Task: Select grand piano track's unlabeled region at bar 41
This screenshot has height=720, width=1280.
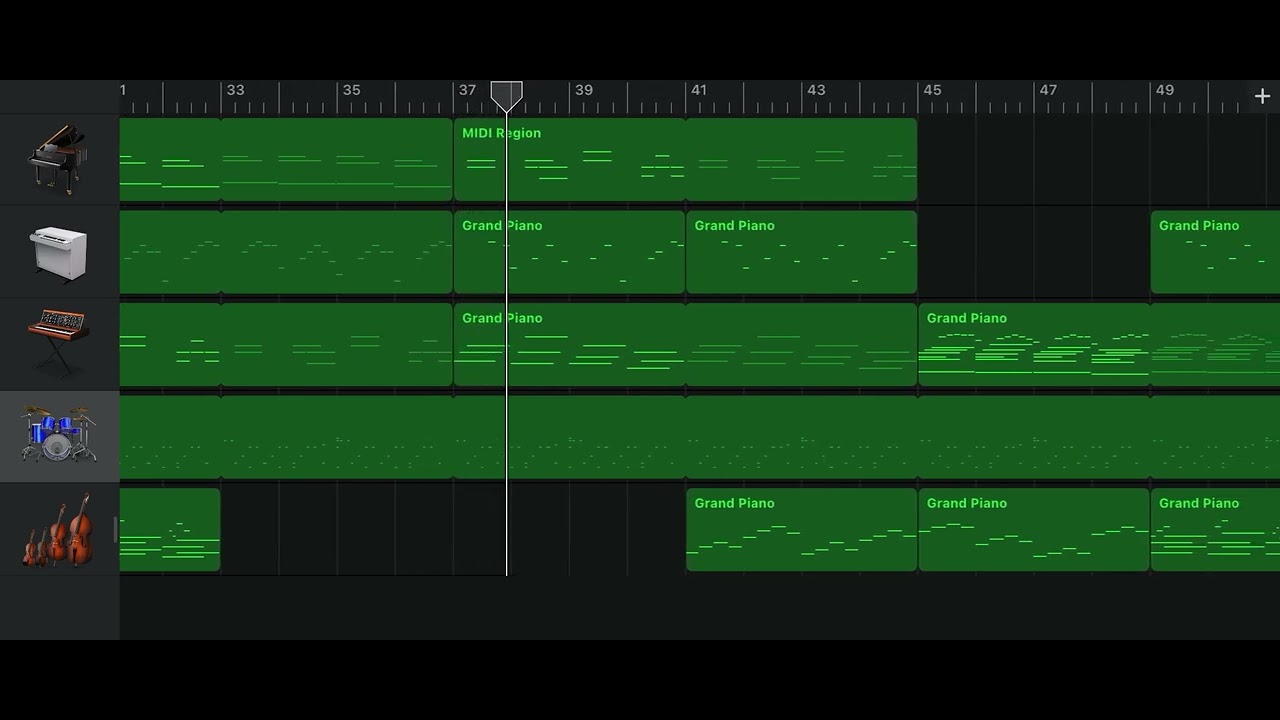Action: tap(801, 160)
